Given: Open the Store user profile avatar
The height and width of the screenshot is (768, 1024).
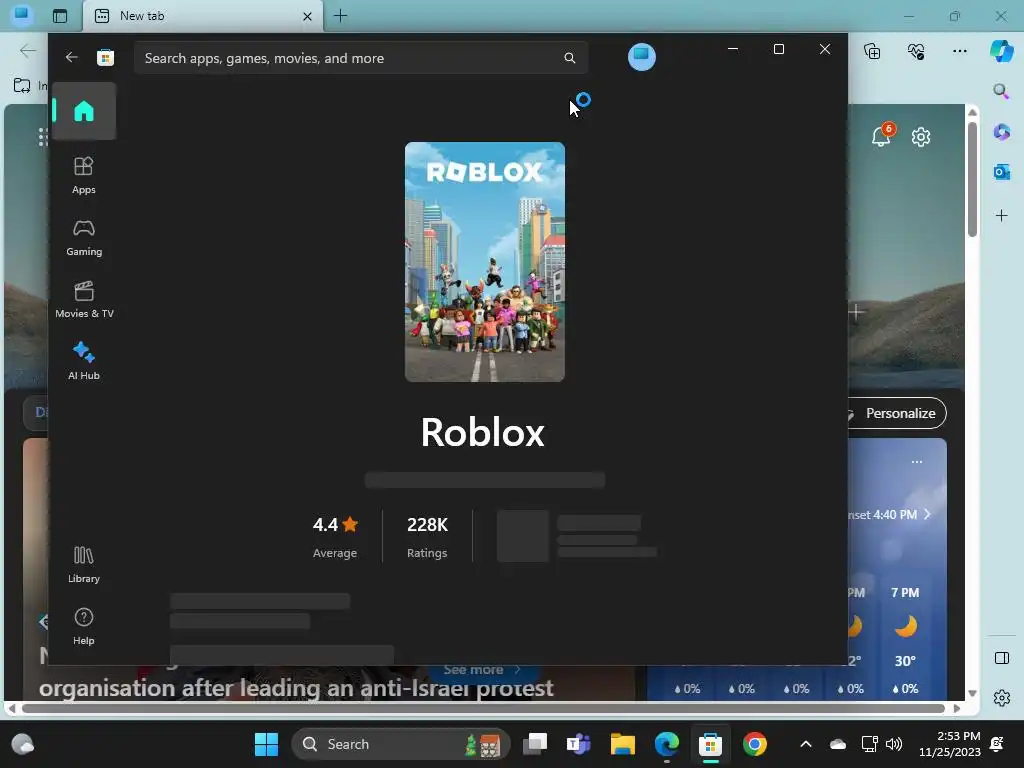Looking at the screenshot, I should pyautogui.click(x=641, y=57).
